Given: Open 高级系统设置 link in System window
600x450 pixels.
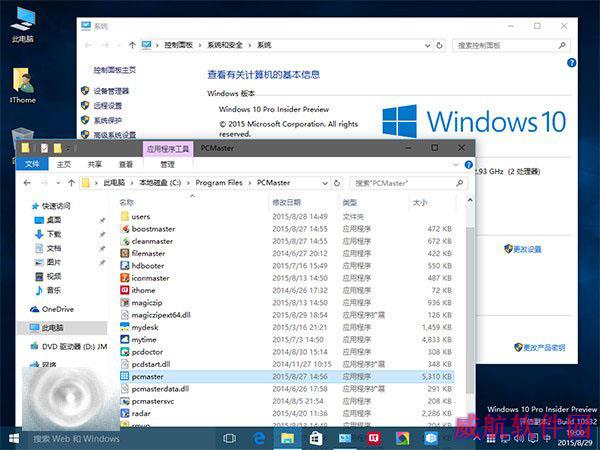Looking at the screenshot, I should click(115, 135).
